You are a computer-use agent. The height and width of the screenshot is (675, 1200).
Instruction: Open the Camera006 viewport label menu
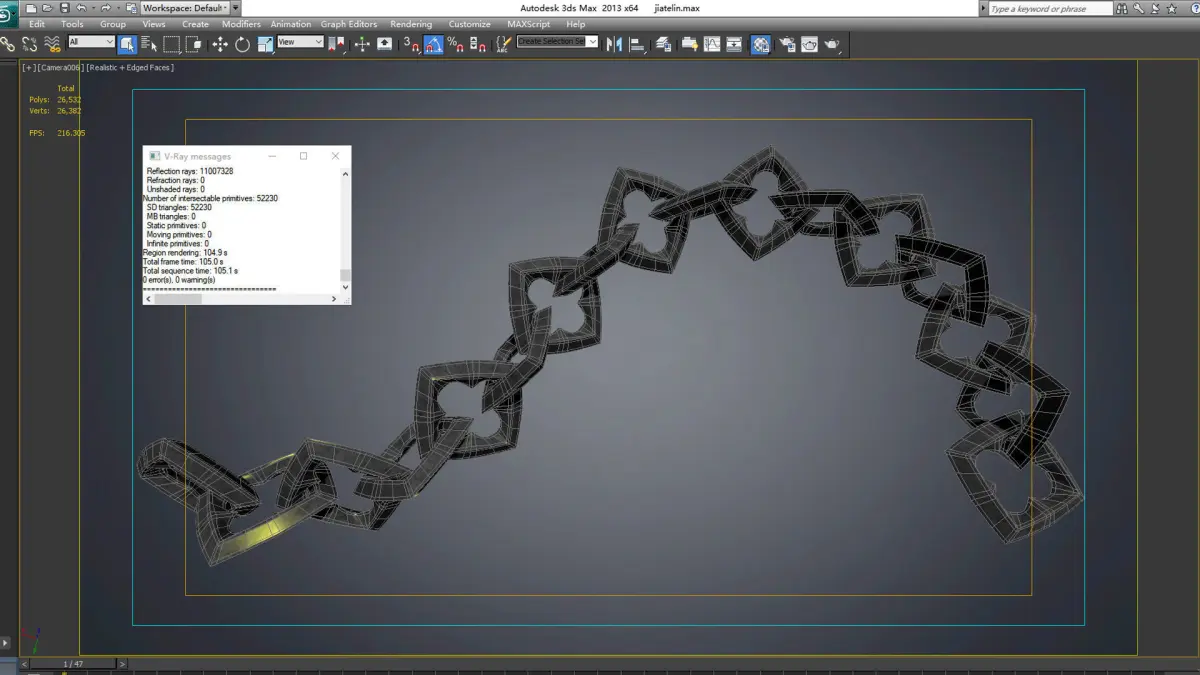coord(59,68)
